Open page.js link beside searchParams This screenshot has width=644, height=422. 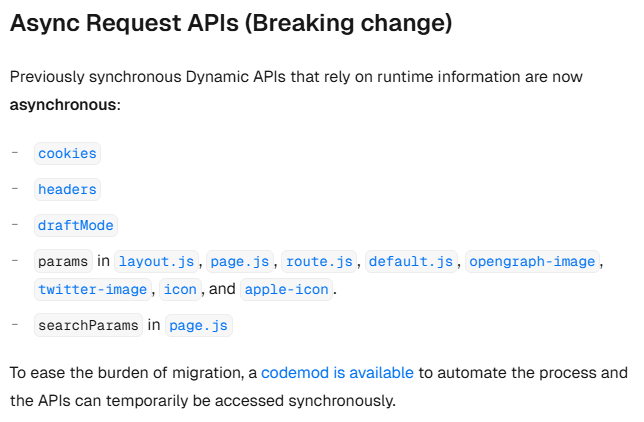pos(199,326)
